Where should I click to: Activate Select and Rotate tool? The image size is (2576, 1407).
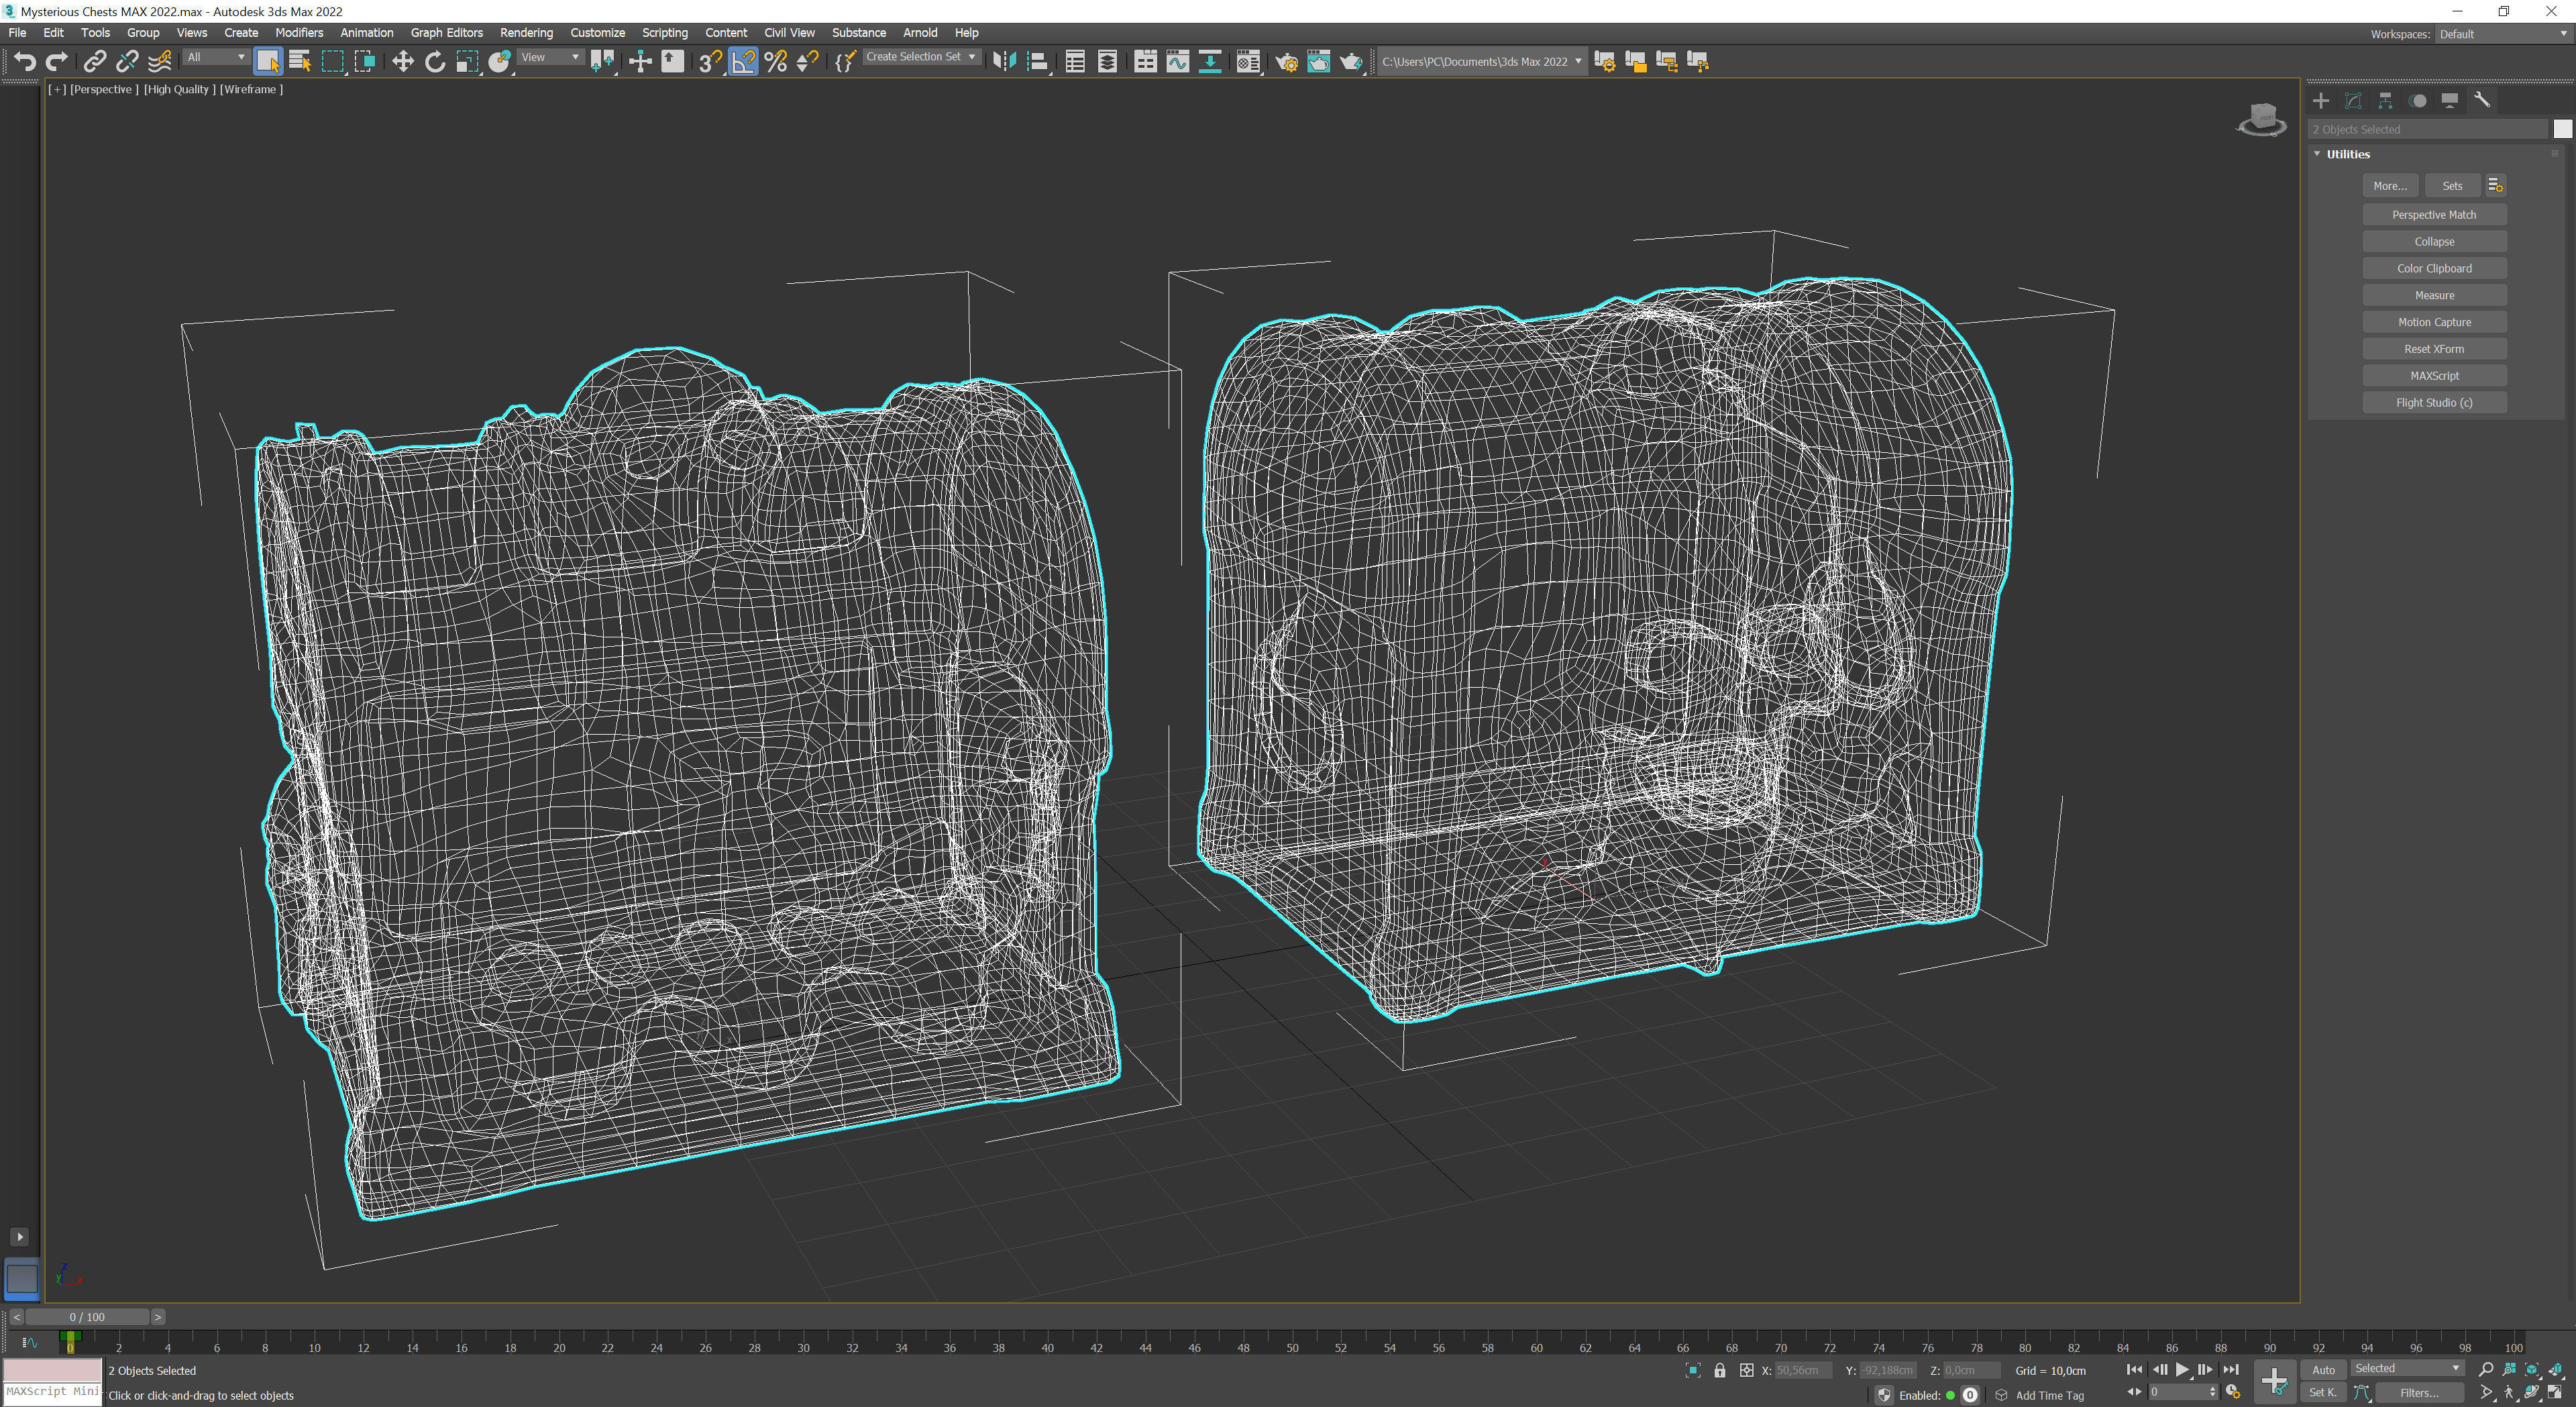435,62
